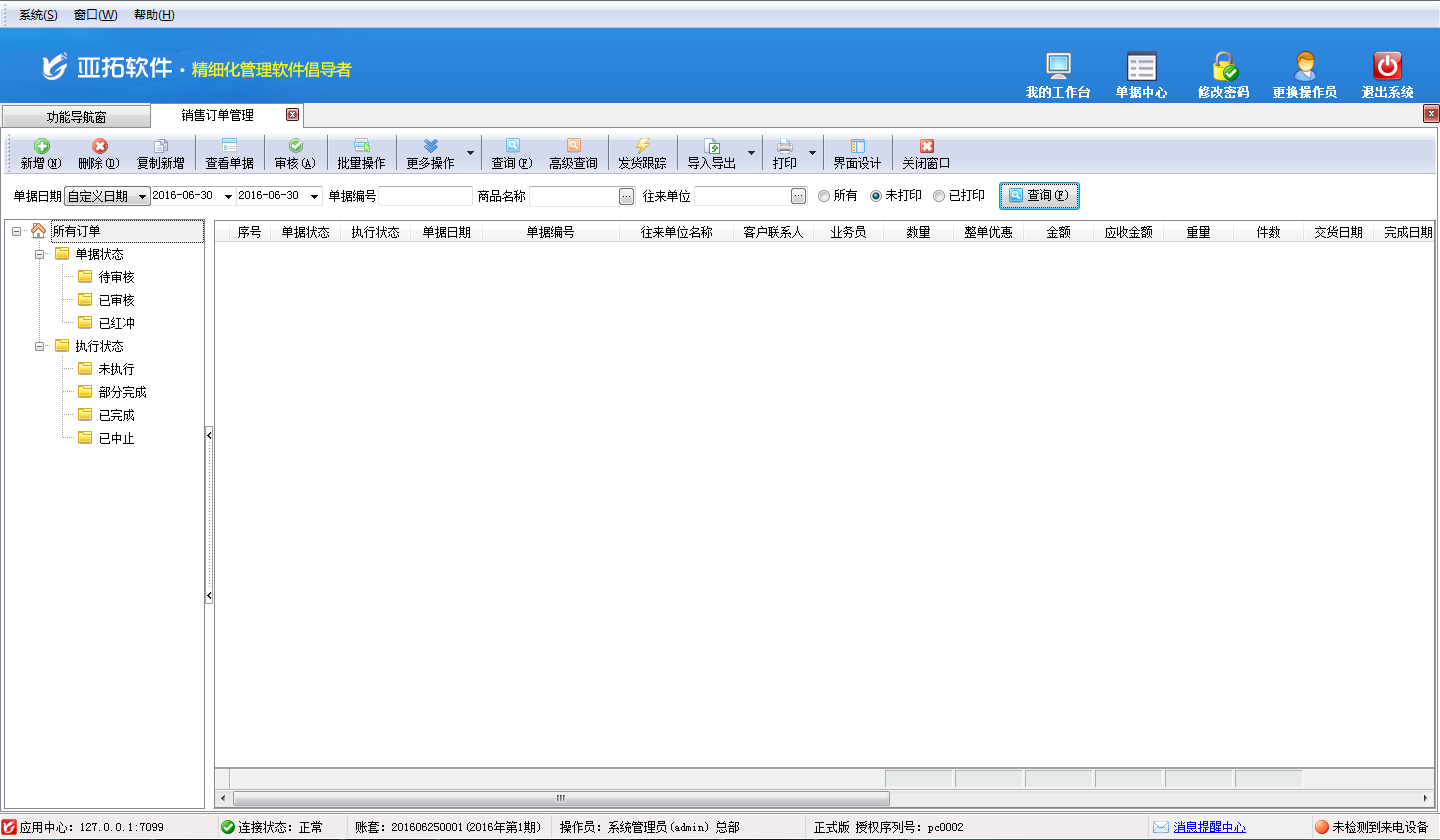Select the 已打印 radio button
This screenshot has height=840, width=1440.
939,196
